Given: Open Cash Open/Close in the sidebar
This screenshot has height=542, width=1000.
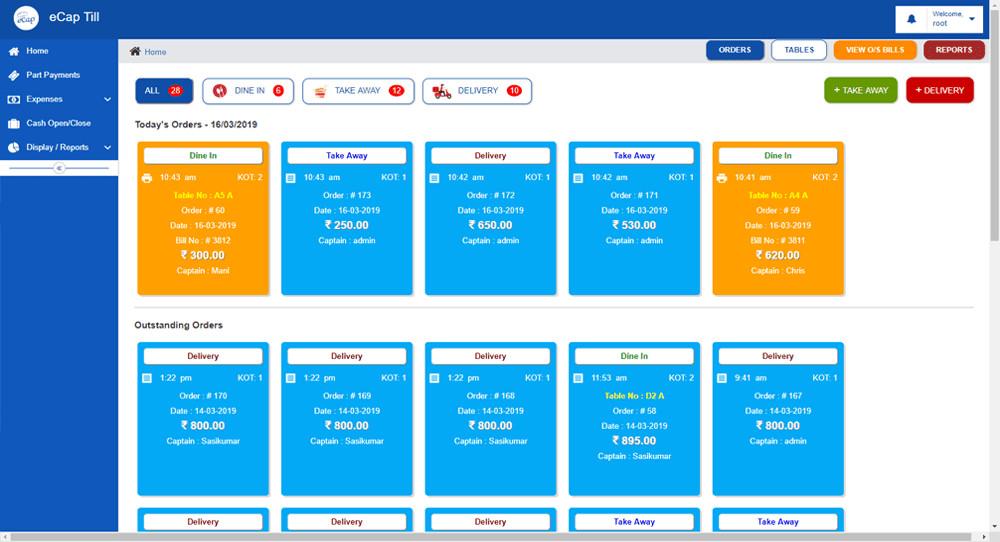Looking at the screenshot, I should pos(59,124).
